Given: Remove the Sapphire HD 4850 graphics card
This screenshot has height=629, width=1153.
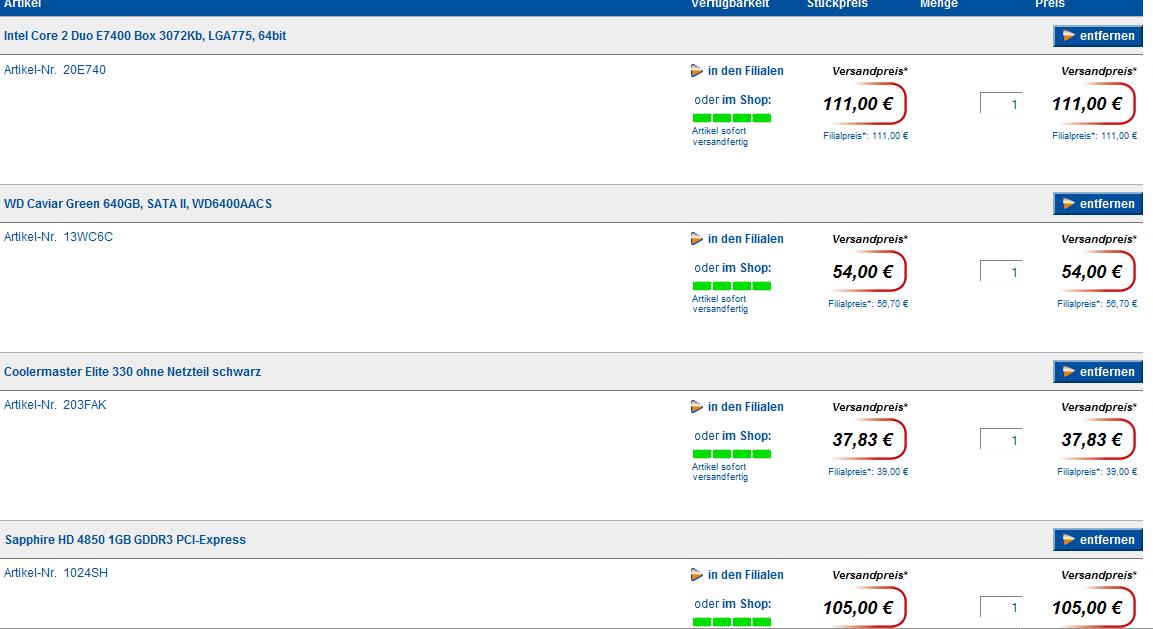Looking at the screenshot, I should tap(1097, 540).
